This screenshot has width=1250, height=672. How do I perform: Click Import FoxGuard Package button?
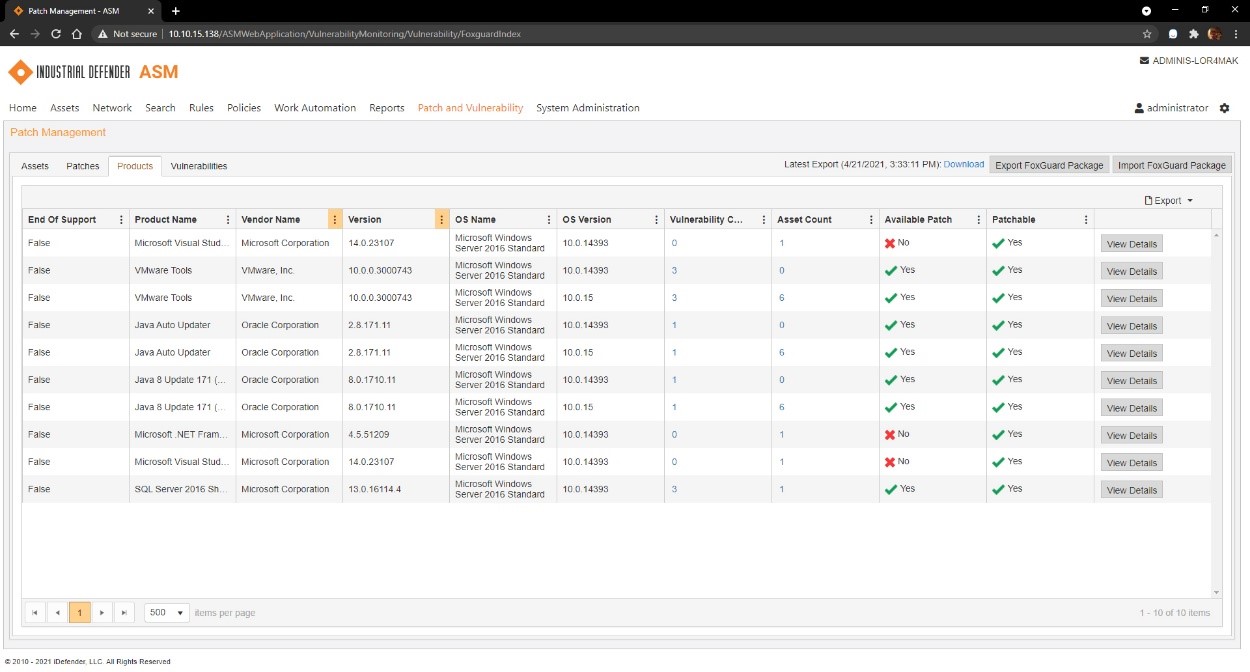1172,165
